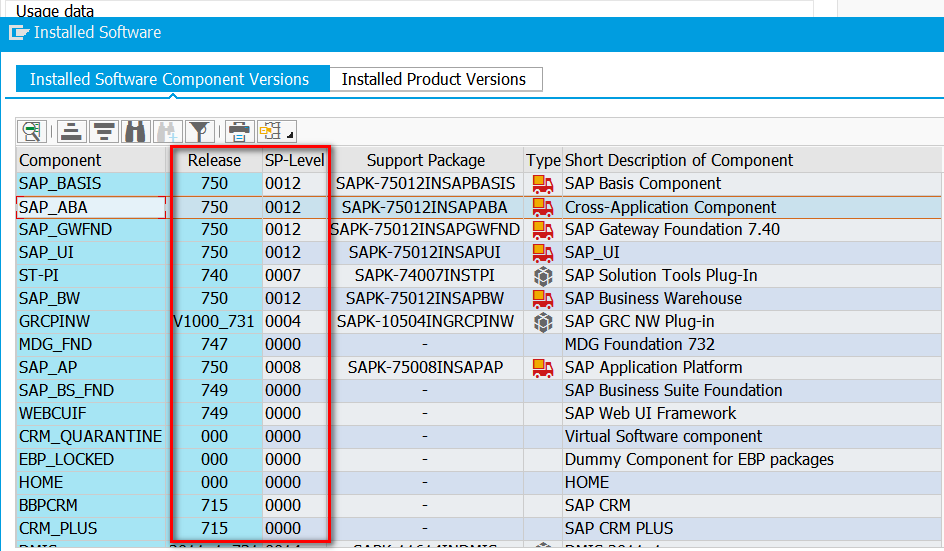Click support package SAPK-75012INSAPGWFND
Viewport: 944px width, 551px height.
pyautogui.click(x=425, y=229)
